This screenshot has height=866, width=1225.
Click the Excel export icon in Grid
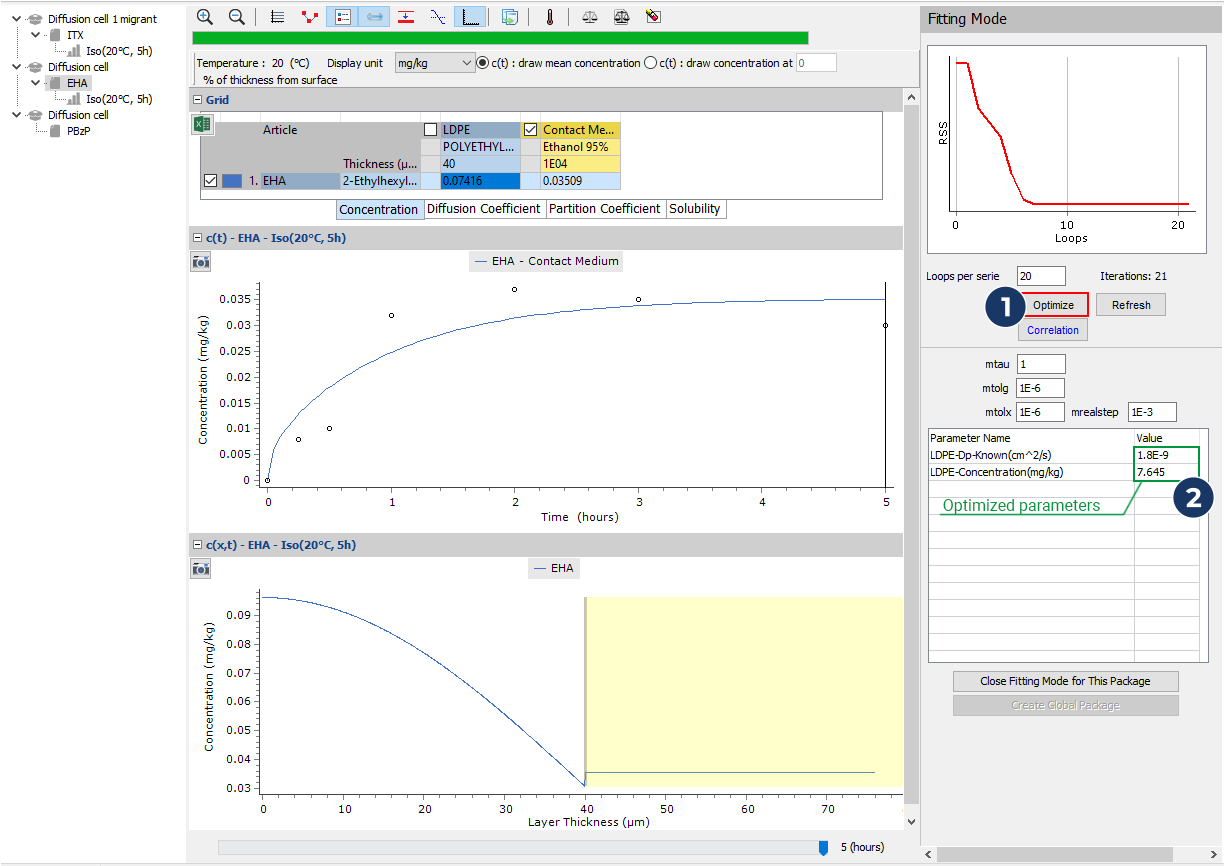pos(200,125)
